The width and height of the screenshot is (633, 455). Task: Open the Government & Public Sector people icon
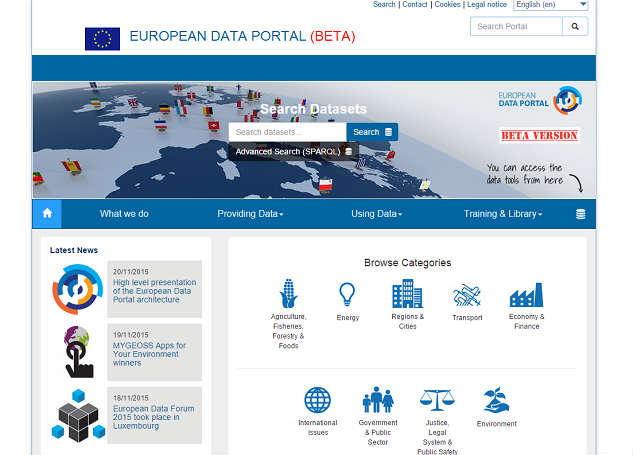(x=378, y=400)
